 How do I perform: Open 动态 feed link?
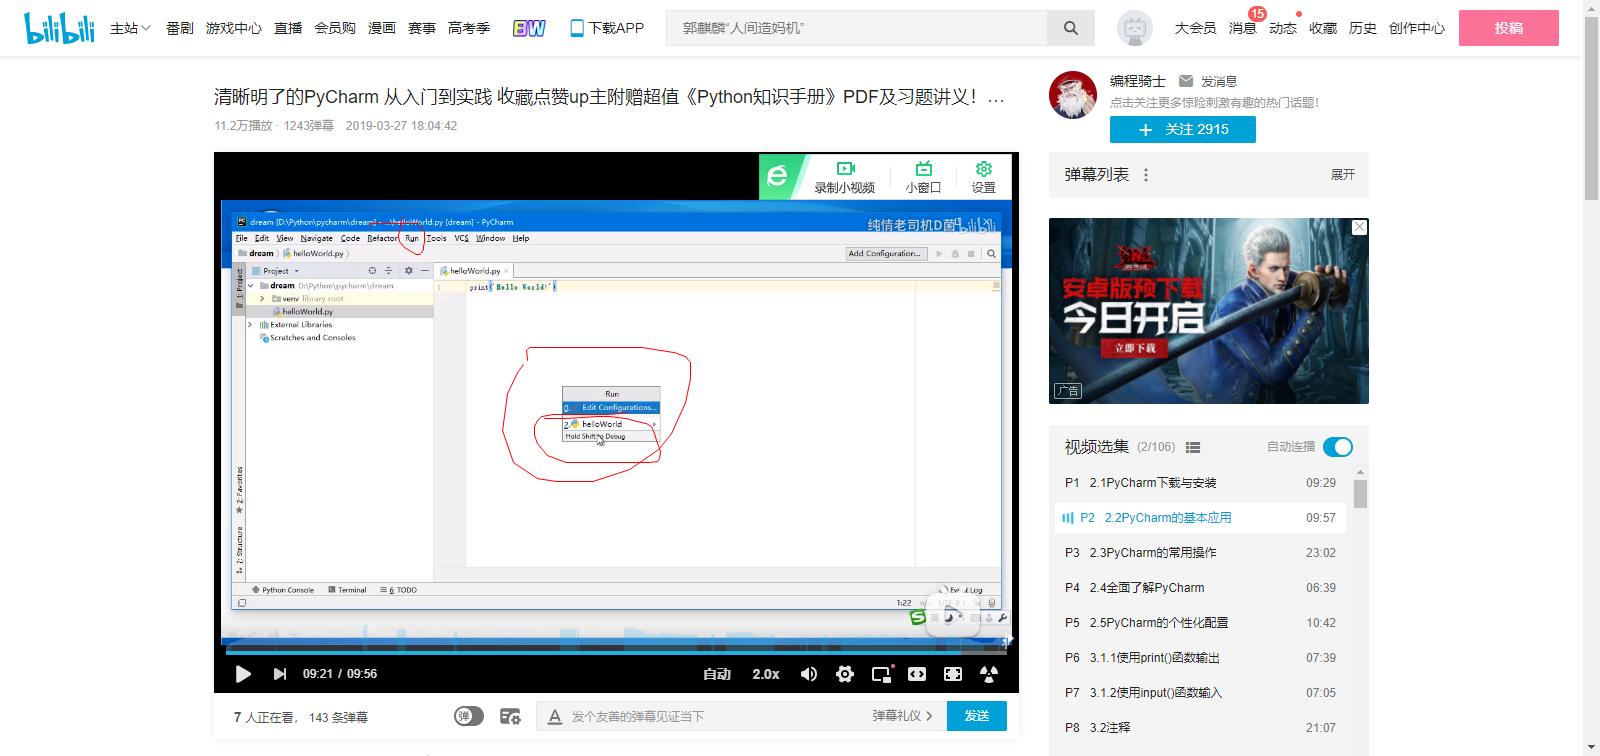tap(1283, 28)
